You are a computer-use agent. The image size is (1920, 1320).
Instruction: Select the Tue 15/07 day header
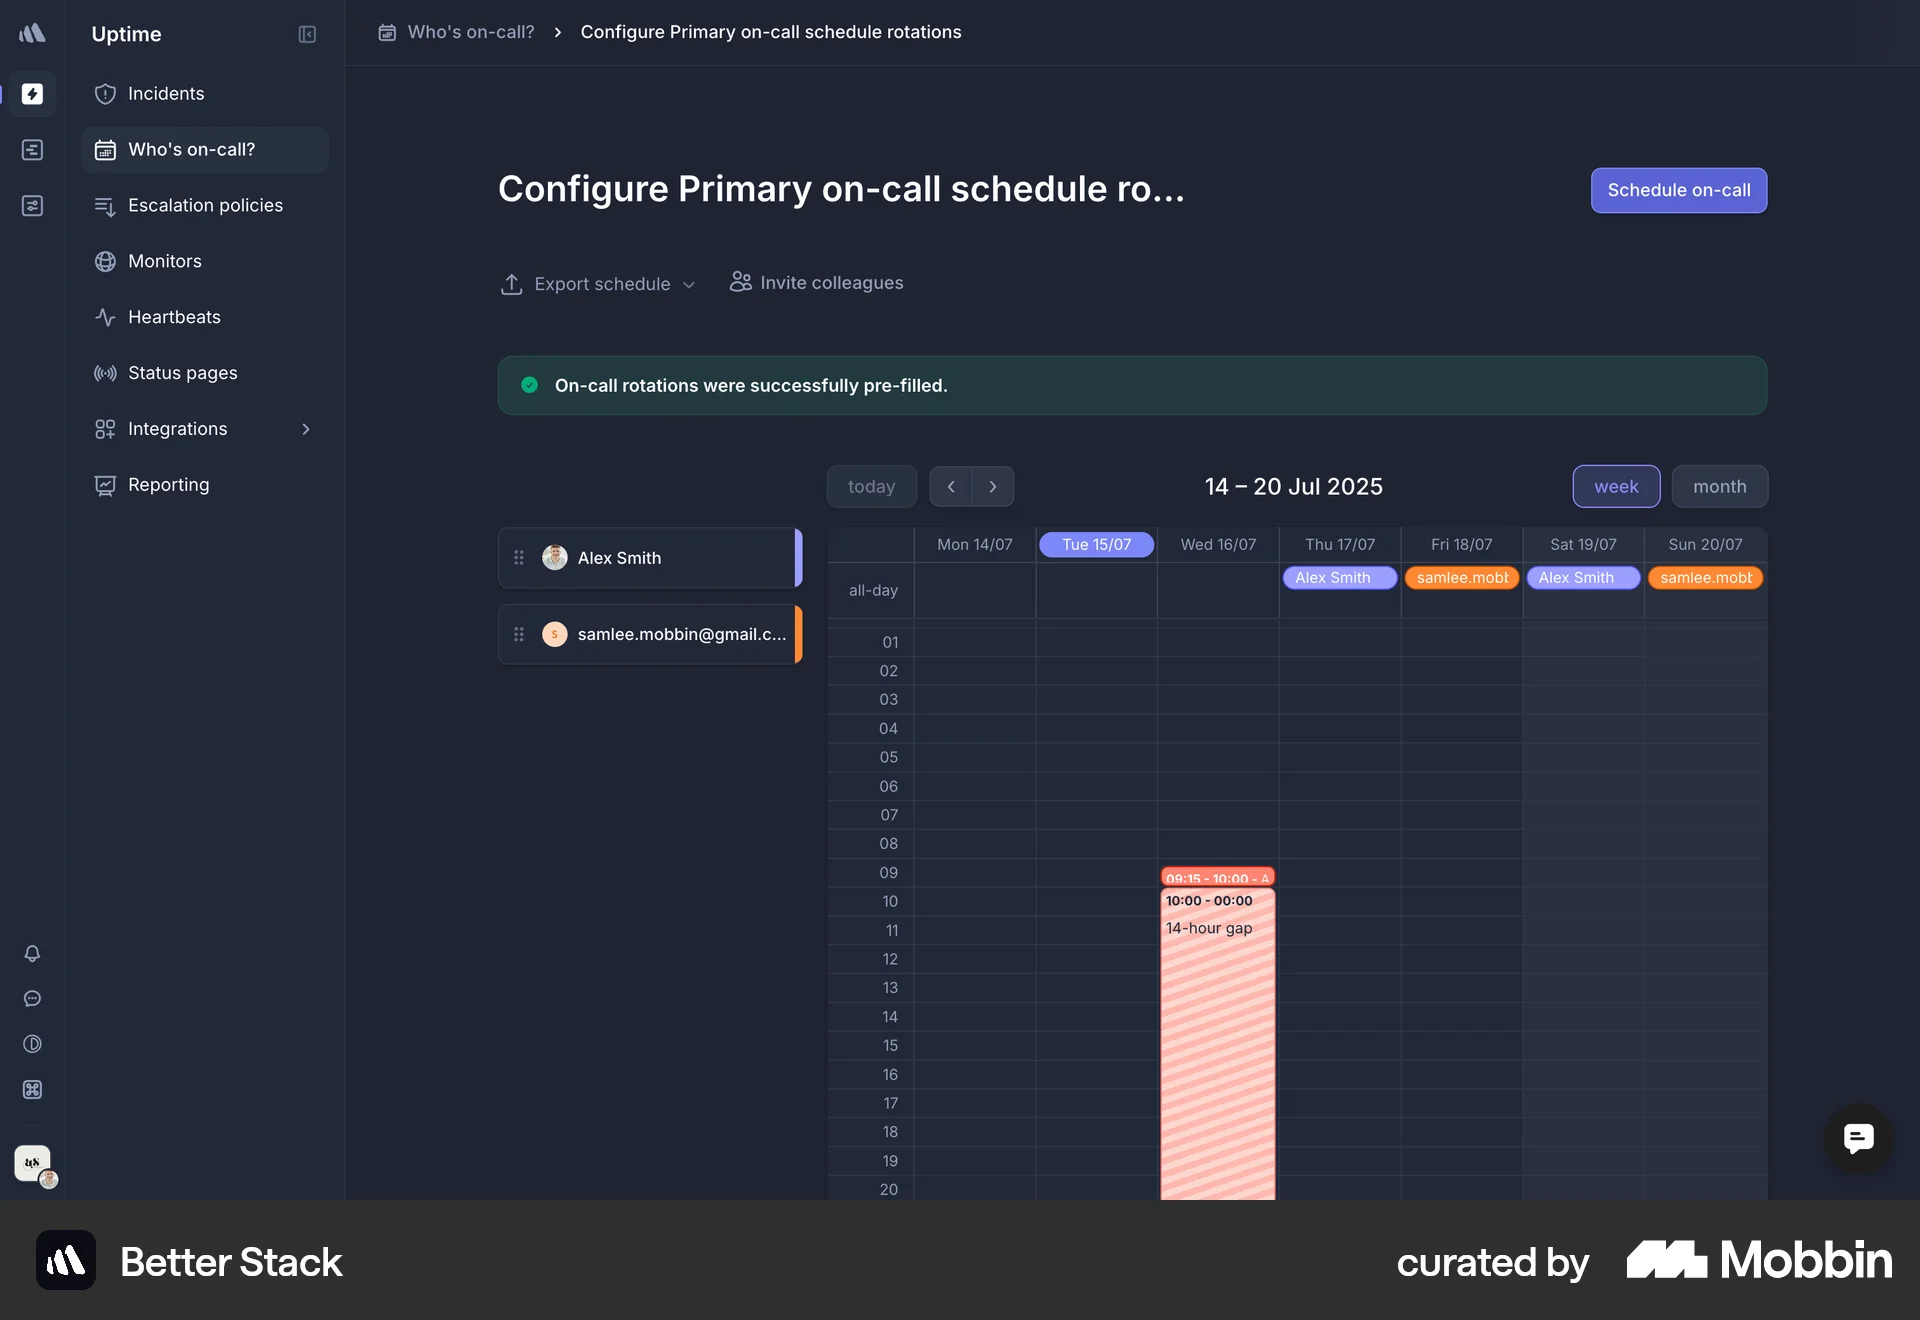1096,544
